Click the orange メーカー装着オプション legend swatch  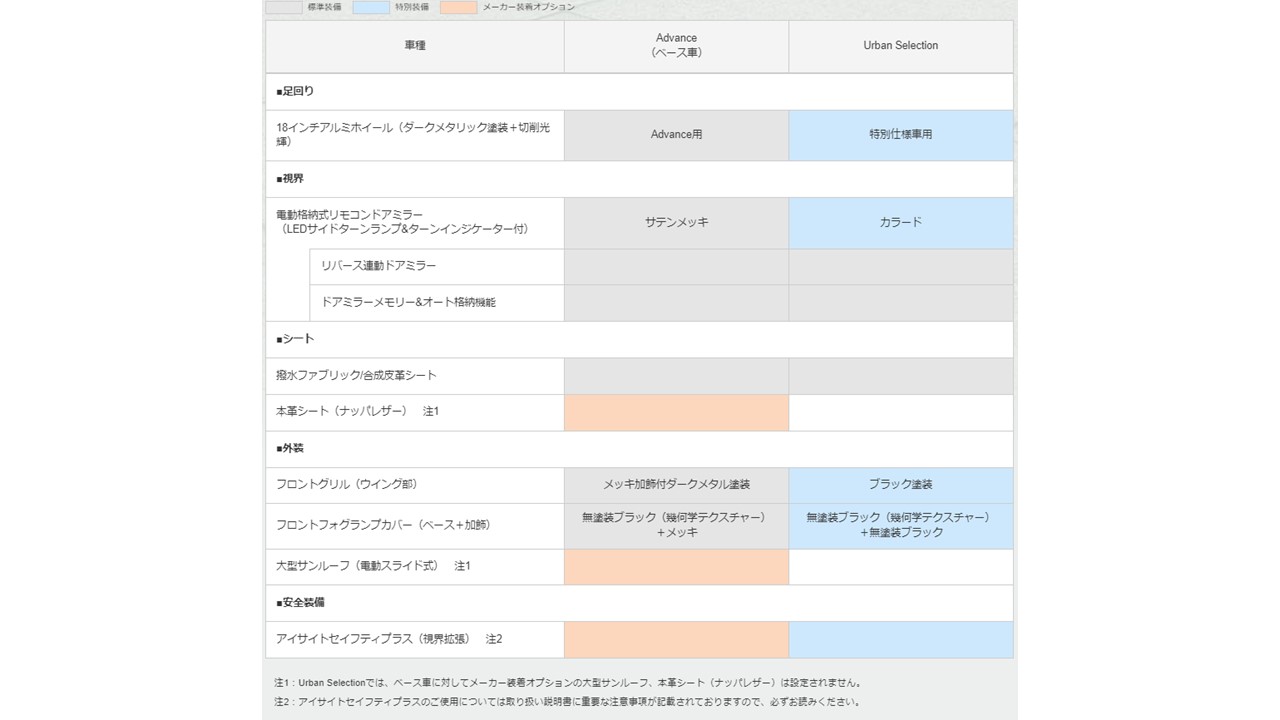point(457,7)
